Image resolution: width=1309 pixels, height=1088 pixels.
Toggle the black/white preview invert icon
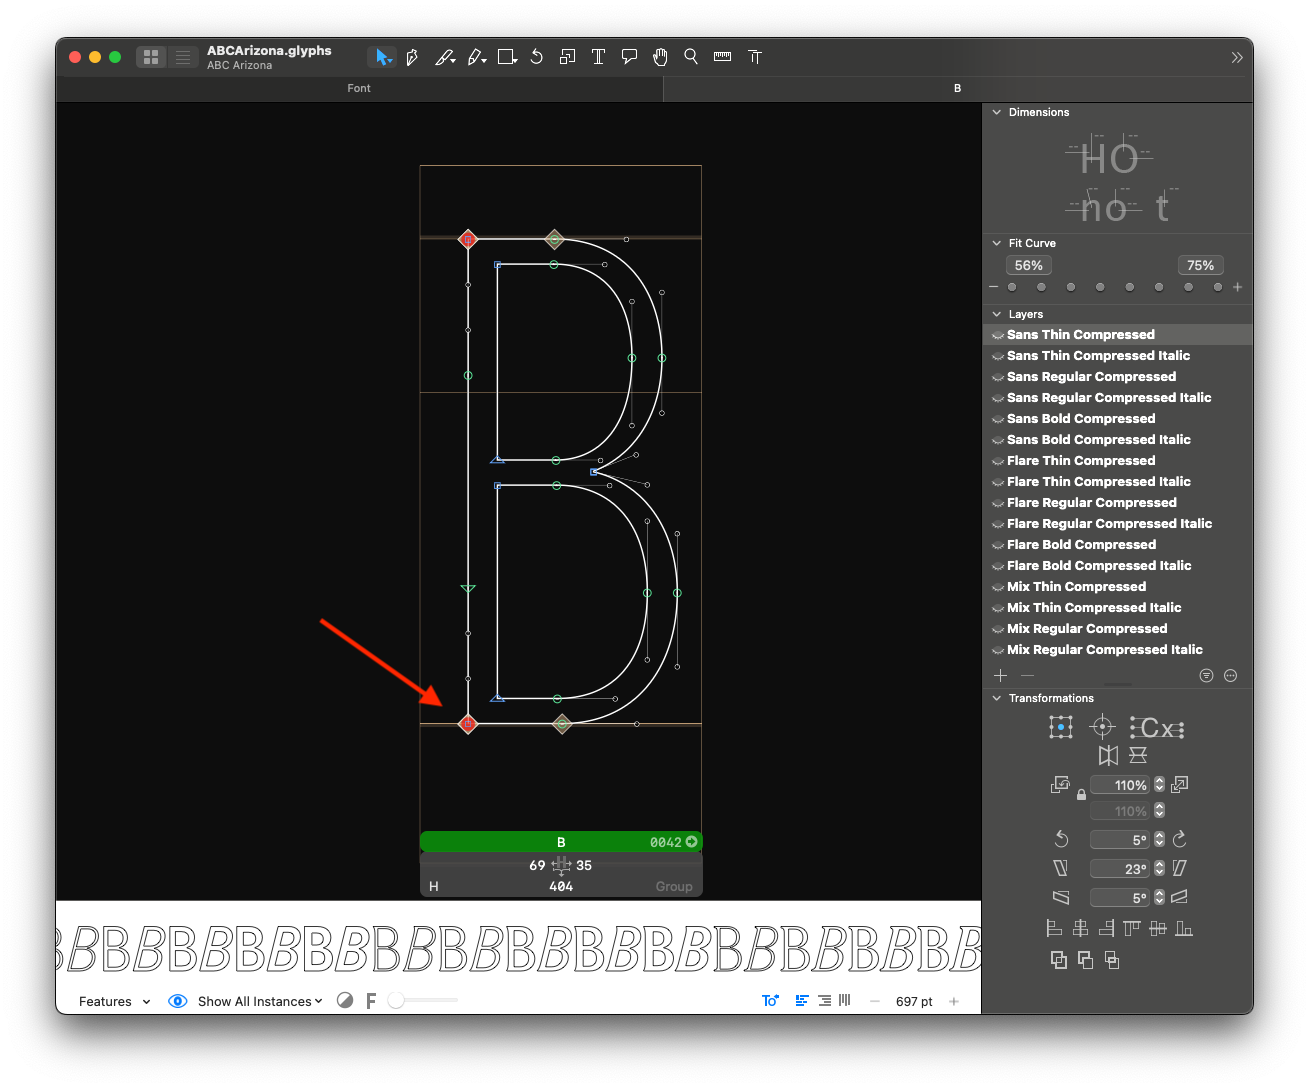click(x=345, y=1000)
